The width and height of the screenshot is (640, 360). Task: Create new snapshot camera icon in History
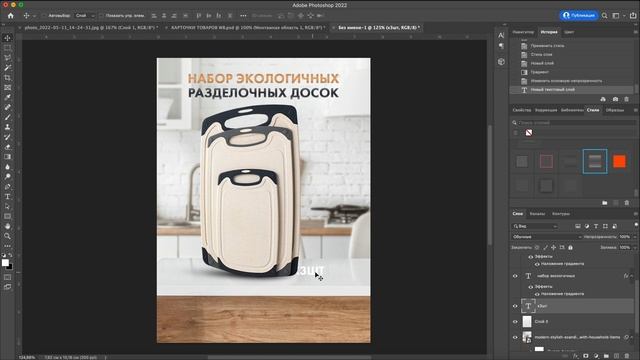(615, 99)
